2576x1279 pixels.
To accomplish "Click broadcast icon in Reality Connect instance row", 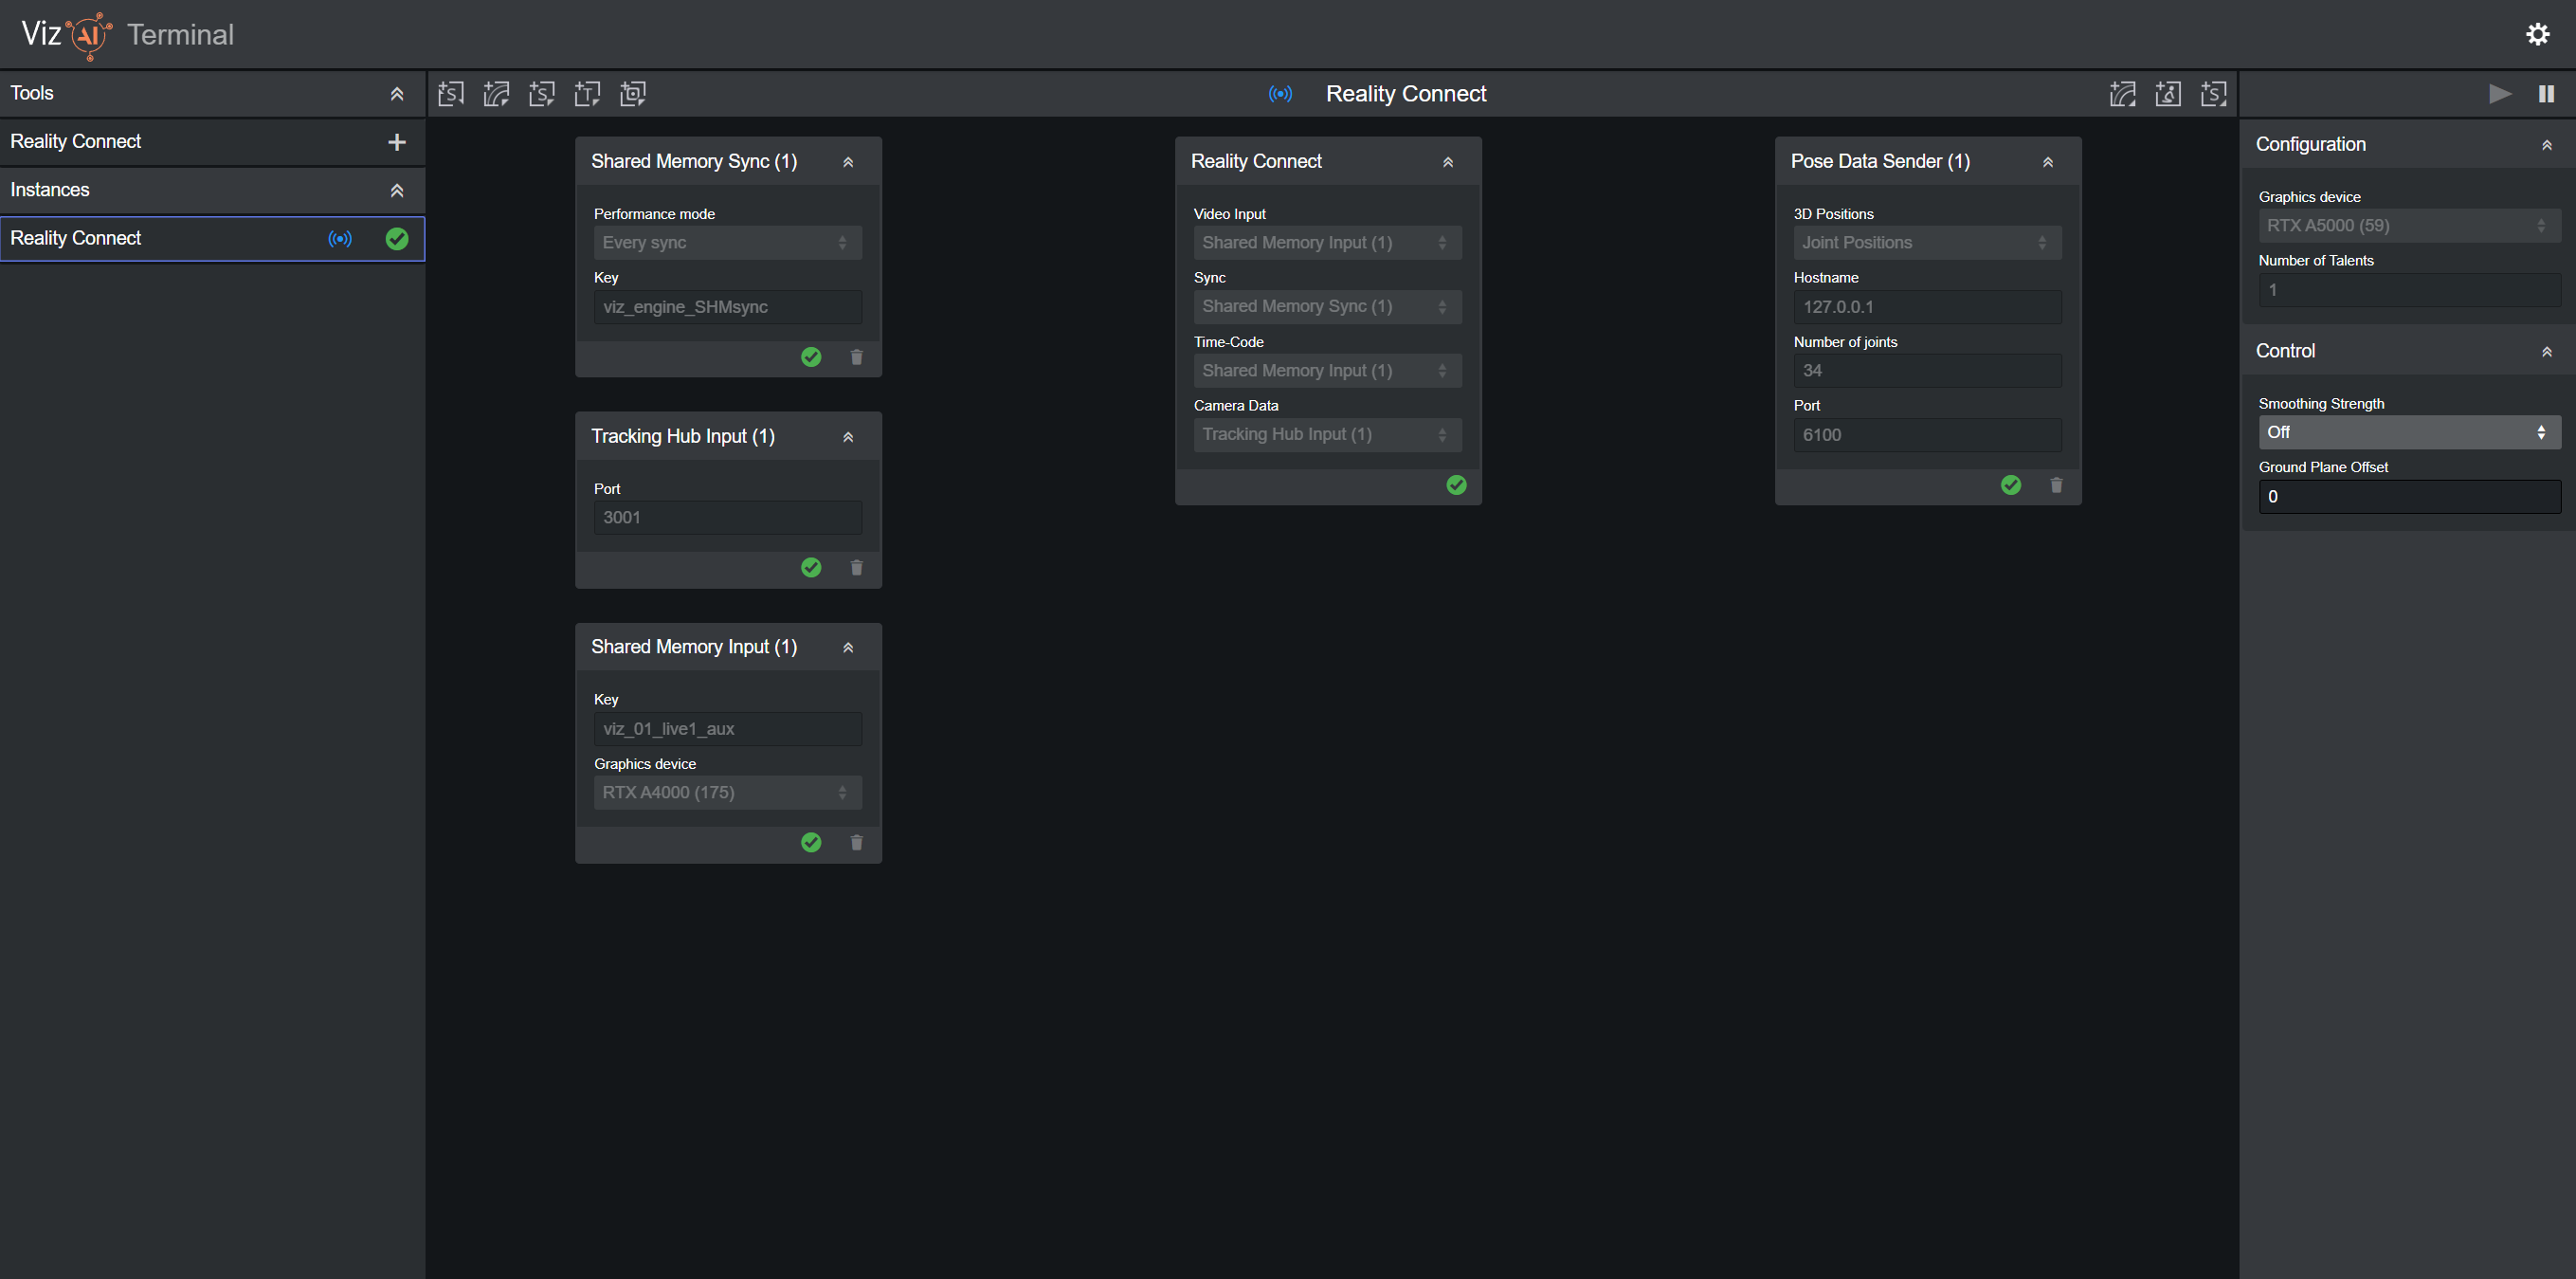I will coord(340,239).
